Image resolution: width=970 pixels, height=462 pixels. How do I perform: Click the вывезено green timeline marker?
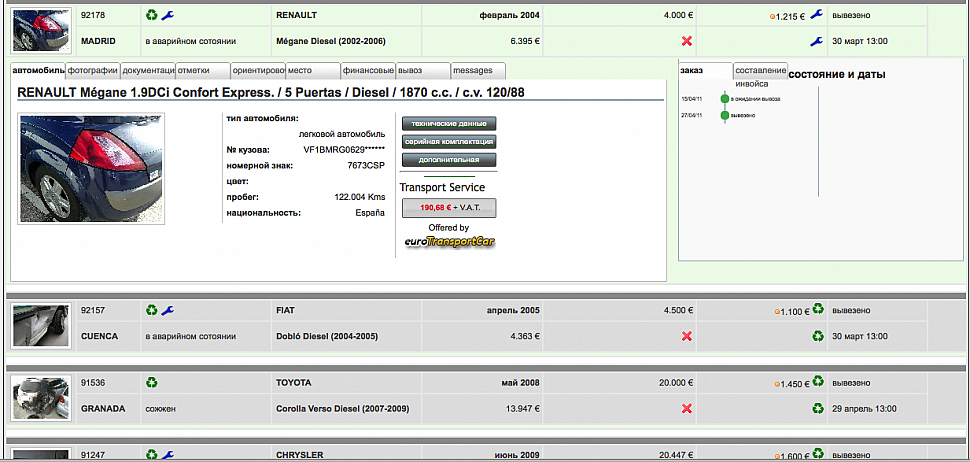725,115
